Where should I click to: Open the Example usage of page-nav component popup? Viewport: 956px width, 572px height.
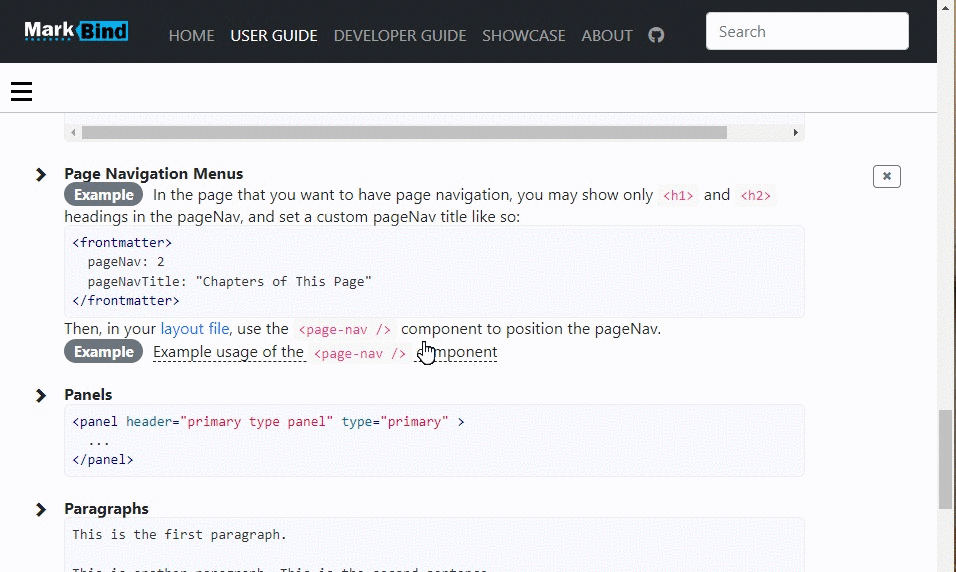click(x=325, y=352)
